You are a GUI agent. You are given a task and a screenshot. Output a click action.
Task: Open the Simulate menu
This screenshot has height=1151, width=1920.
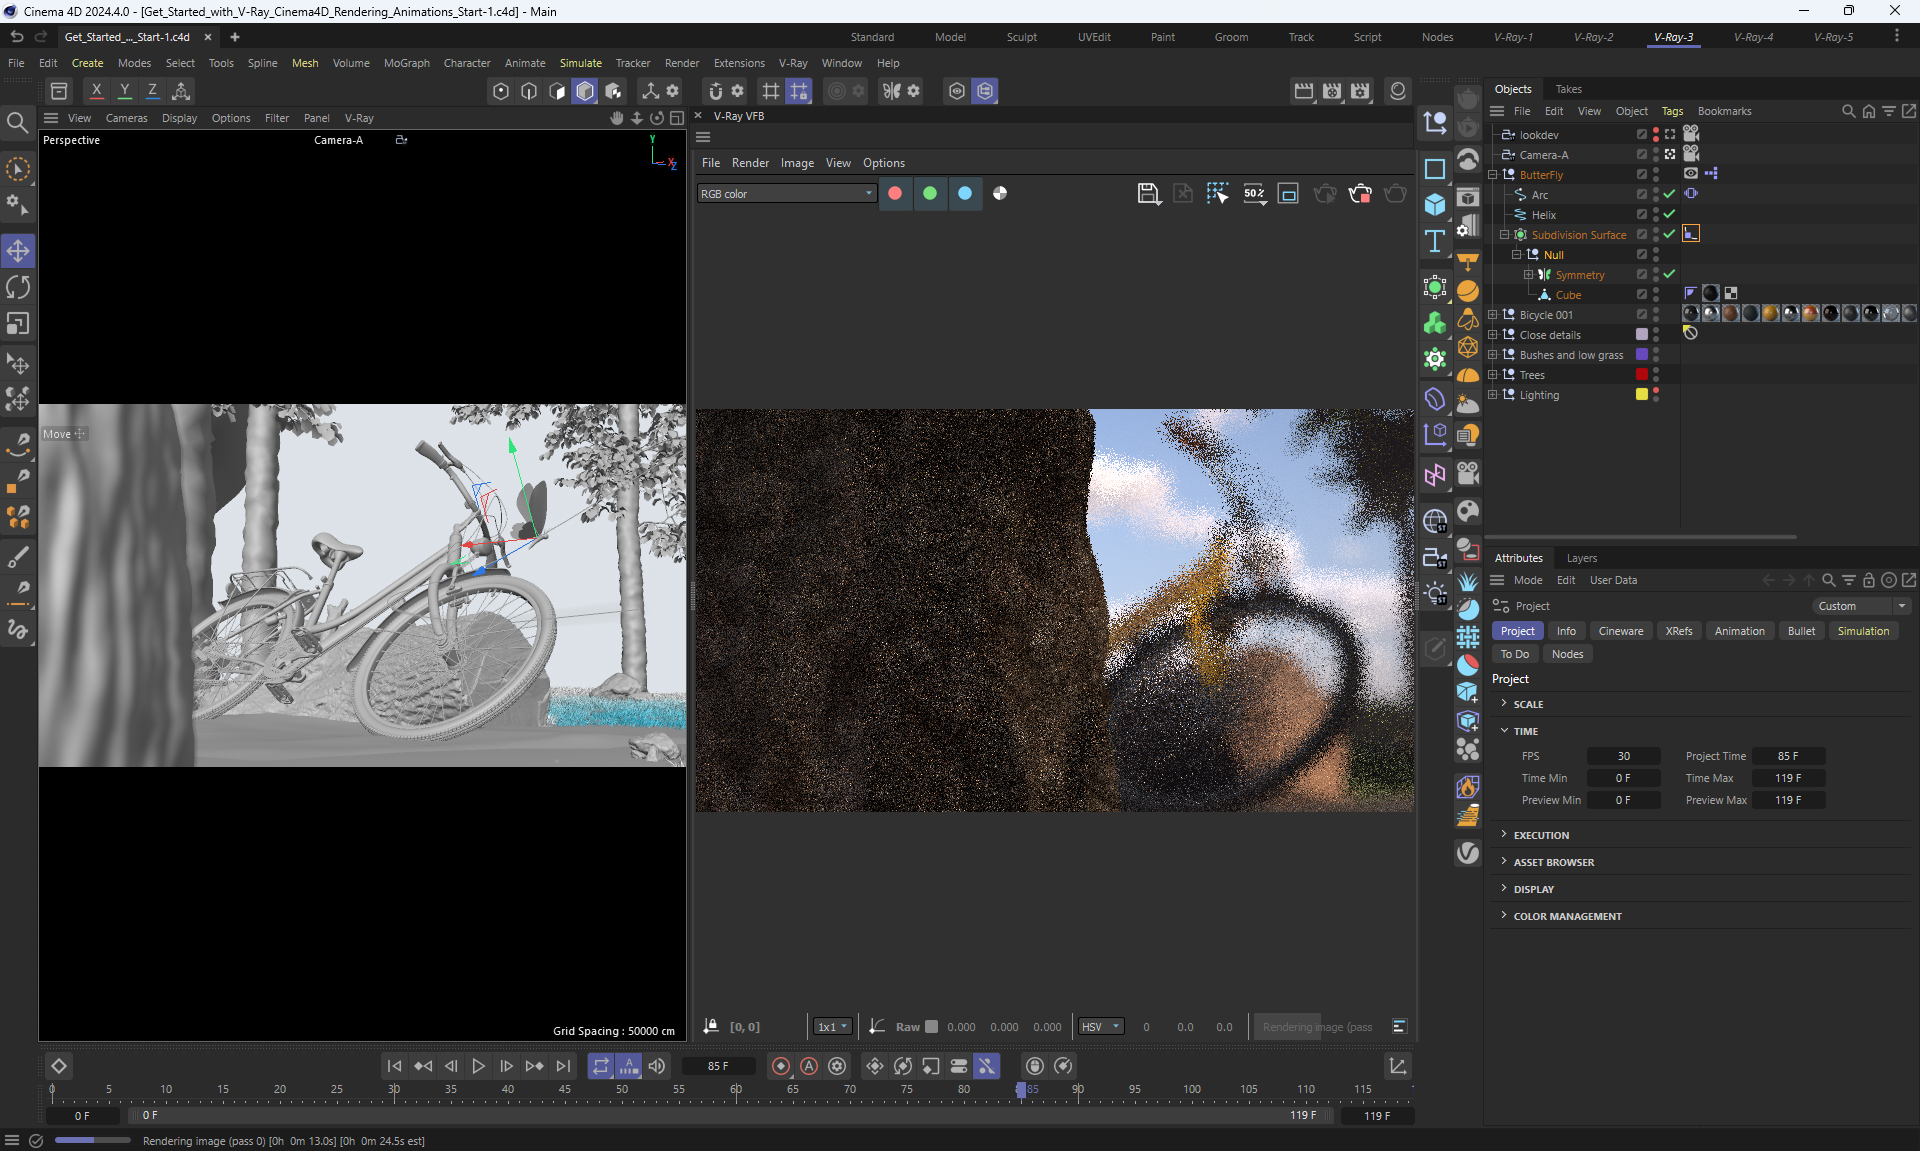pos(580,63)
